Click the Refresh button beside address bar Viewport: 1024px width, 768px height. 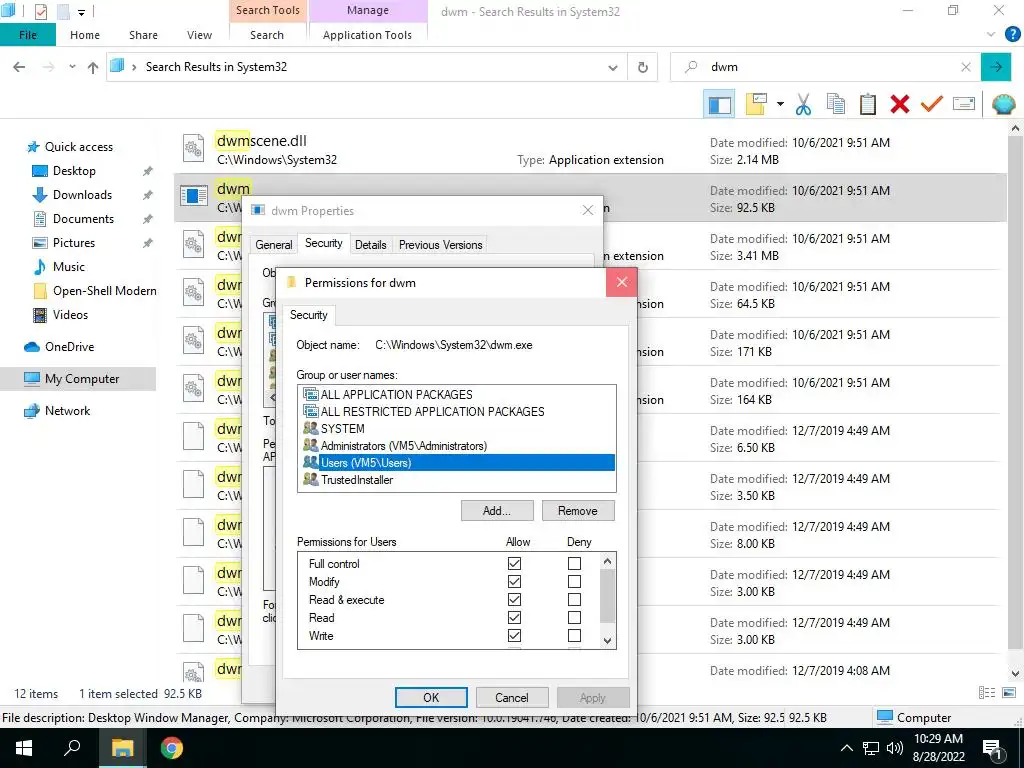(643, 67)
